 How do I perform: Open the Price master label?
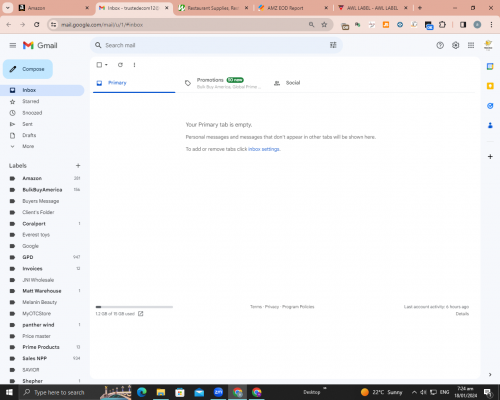[x=36, y=336]
